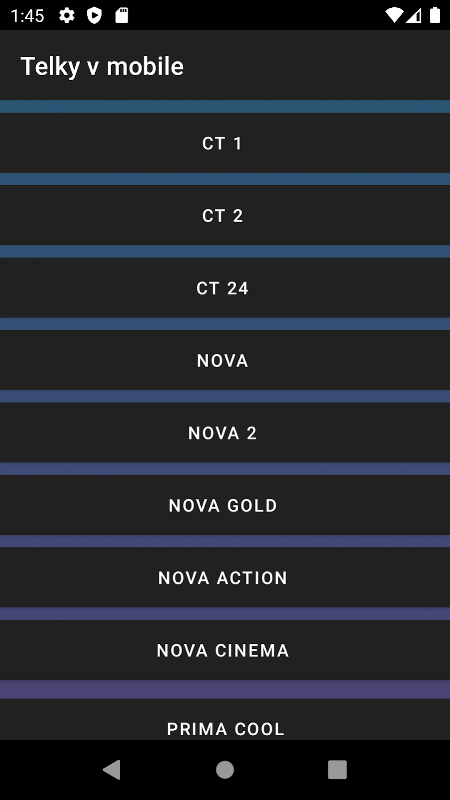Open the PRIMA COOL channel
The image size is (450, 800).
[225, 719]
